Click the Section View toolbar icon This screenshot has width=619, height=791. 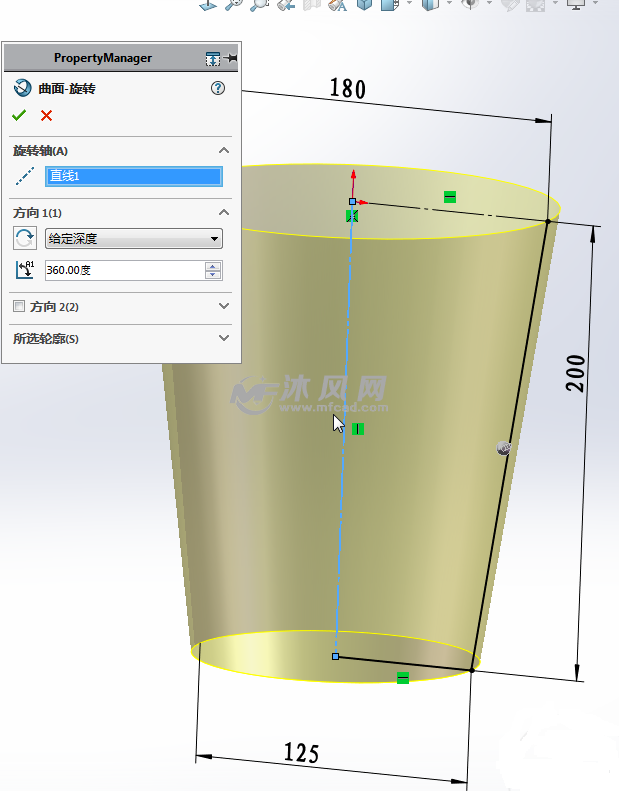[x=312, y=5]
